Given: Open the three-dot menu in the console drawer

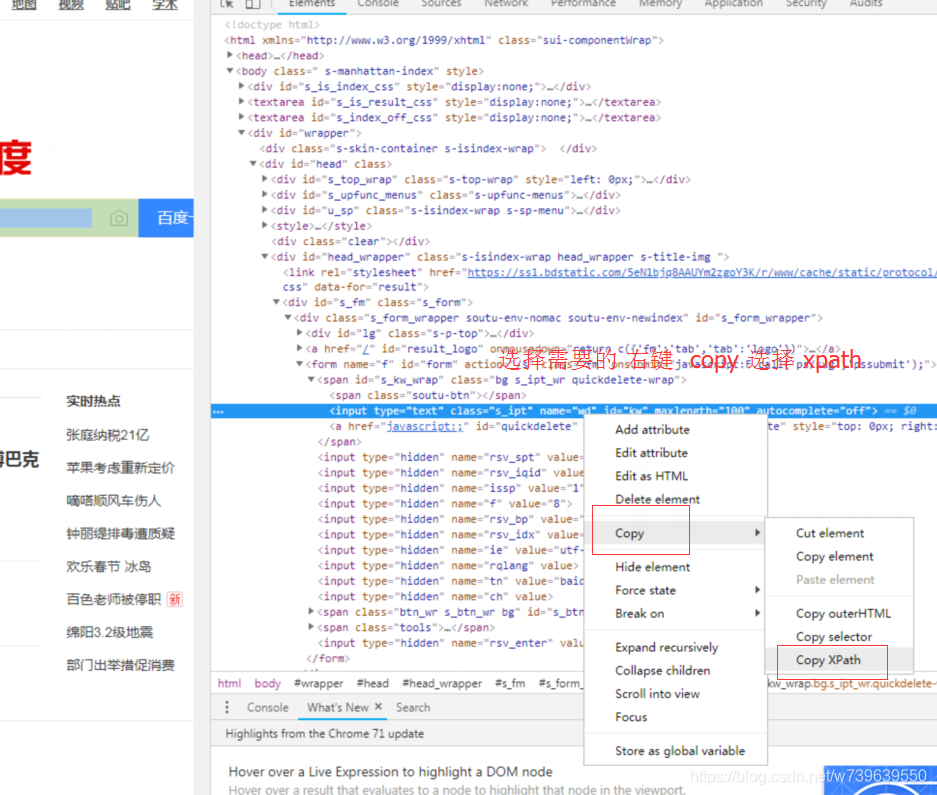Looking at the screenshot, I should [x=226, y=707].
